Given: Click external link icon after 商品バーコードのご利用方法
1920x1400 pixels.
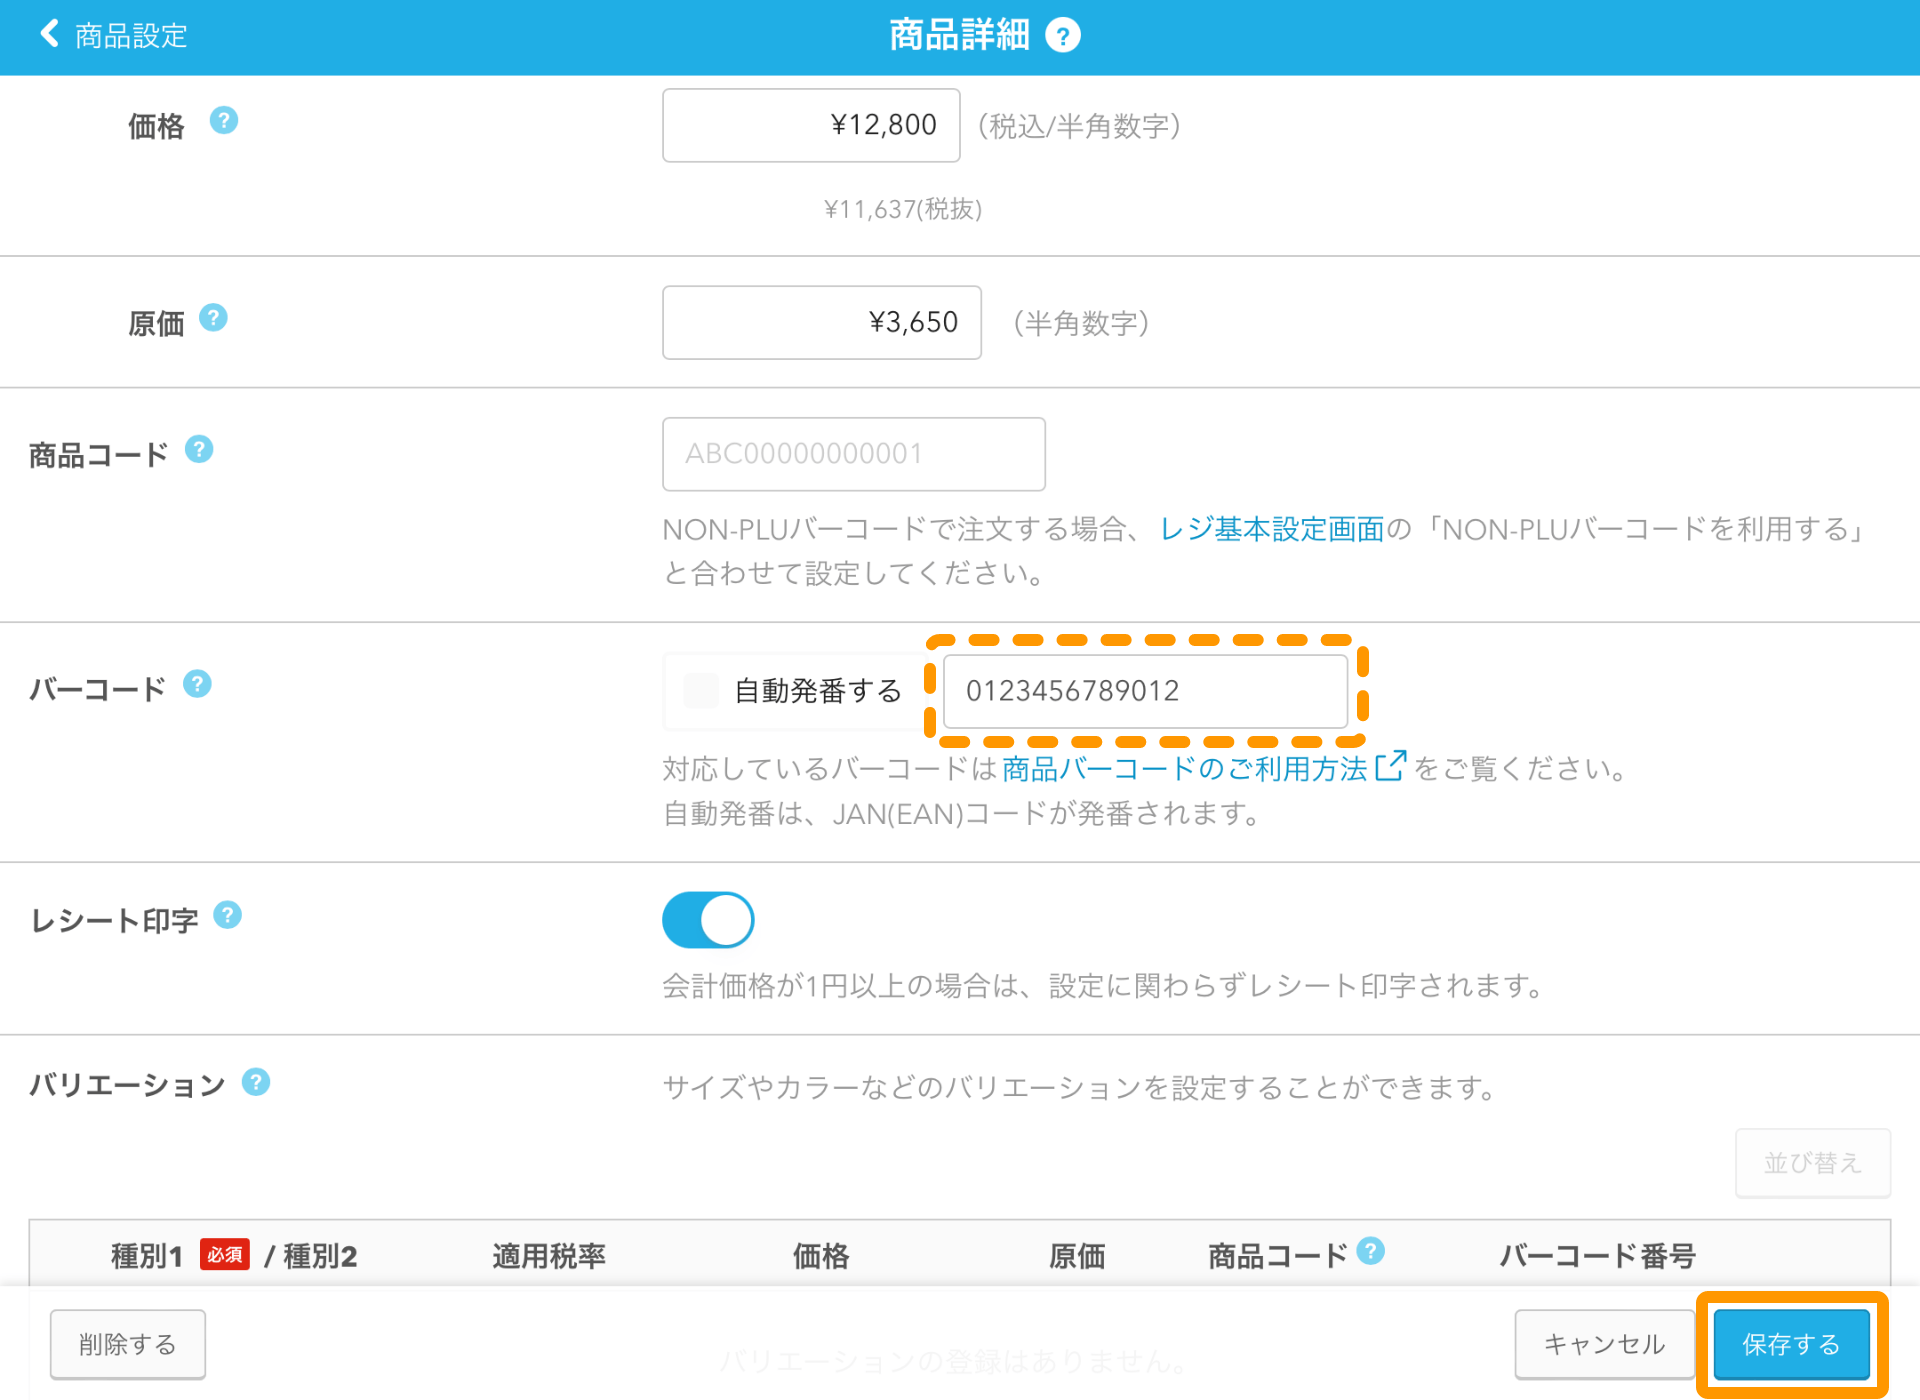Looking at the screenshot, I should coord(1390,766).
